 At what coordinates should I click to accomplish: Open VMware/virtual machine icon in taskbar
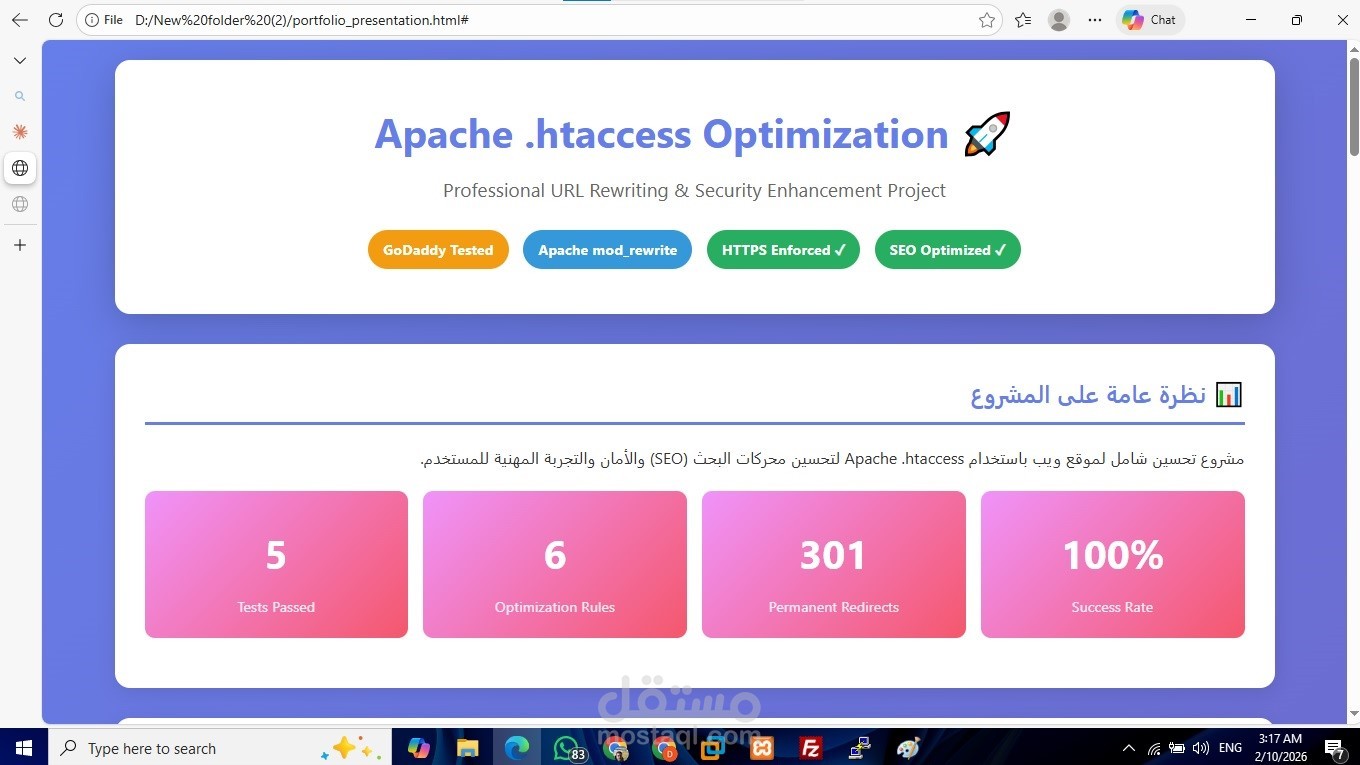[713, 747]
